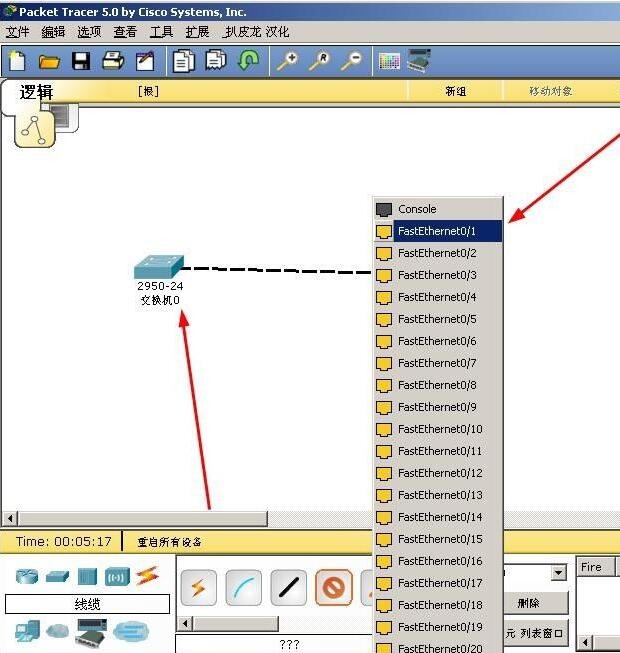Select FastEthernet0/1 port
Viewport: 620px width, 653px height.
(x=438, y=231)
